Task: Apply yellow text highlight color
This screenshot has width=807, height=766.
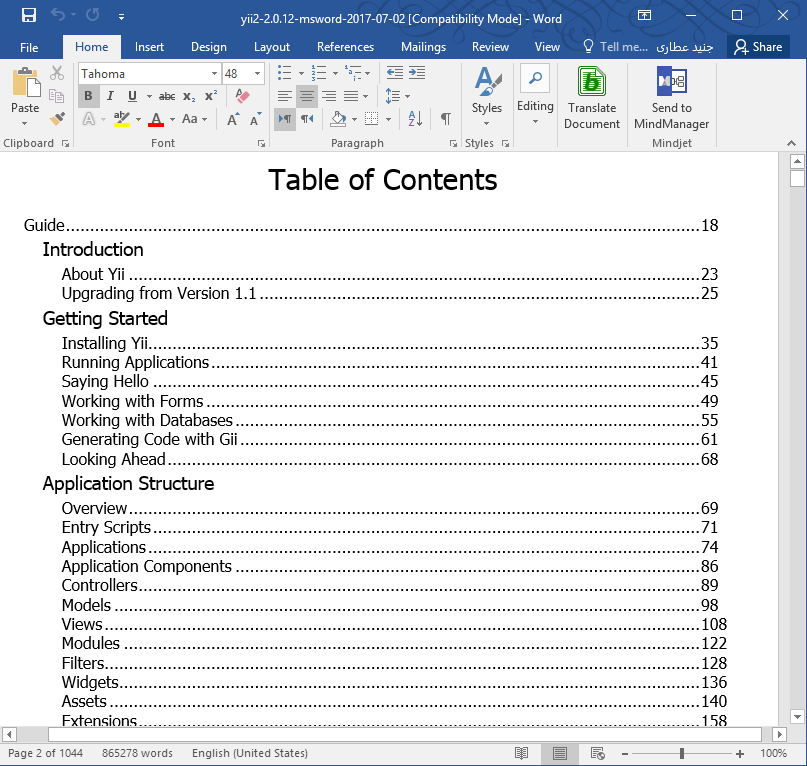Action: point(122,119)
